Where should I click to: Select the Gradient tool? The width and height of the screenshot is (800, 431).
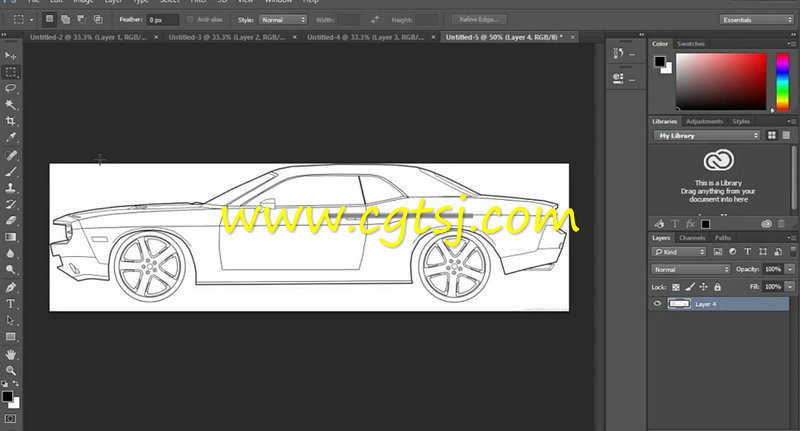coord(10,237)
